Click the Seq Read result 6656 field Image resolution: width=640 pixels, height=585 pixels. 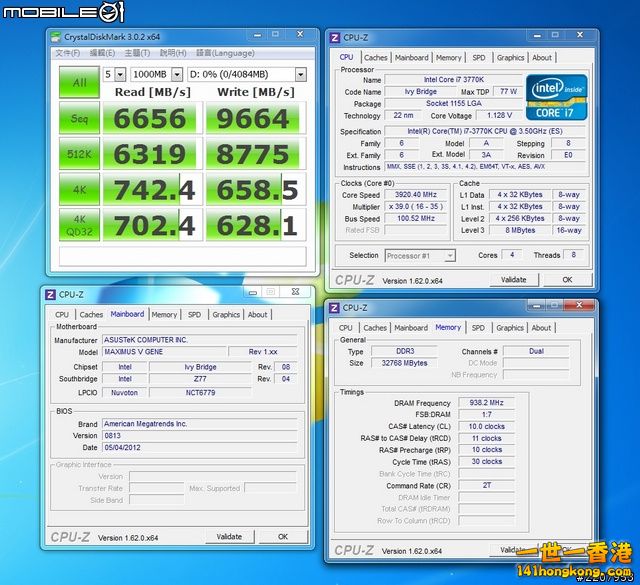150,120
